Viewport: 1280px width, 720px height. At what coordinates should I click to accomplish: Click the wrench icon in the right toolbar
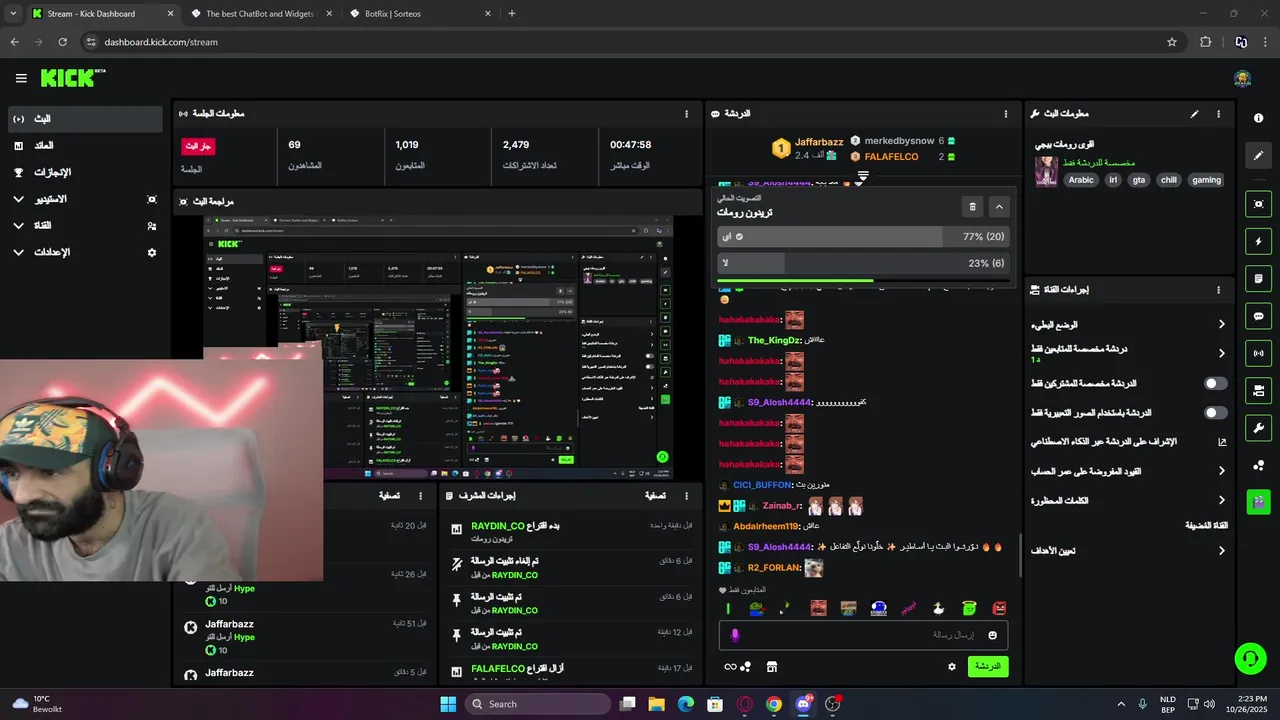(1258, 428)
